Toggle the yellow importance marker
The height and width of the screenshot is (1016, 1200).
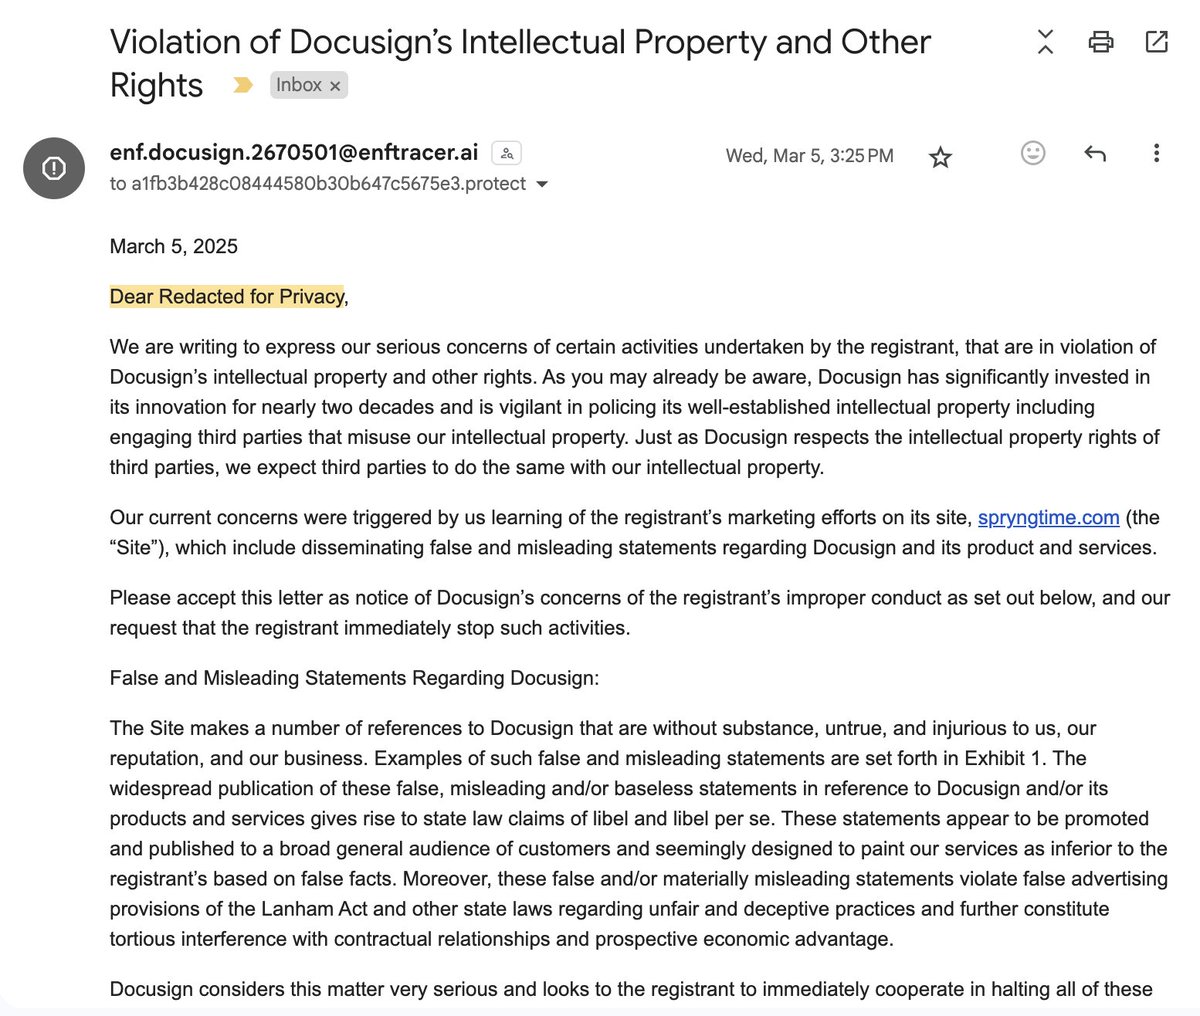(243, 86)
